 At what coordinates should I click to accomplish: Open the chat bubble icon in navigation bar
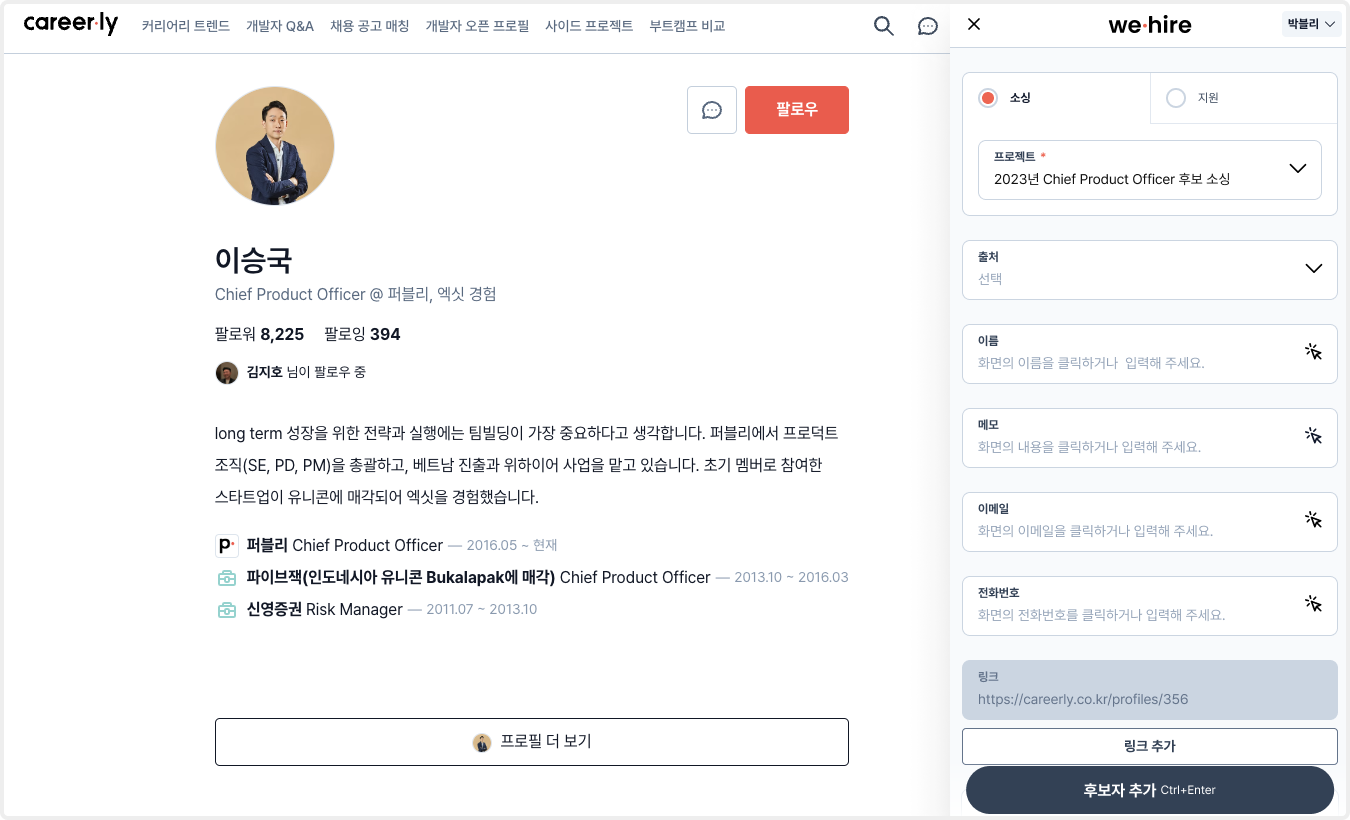click(928, 26)
